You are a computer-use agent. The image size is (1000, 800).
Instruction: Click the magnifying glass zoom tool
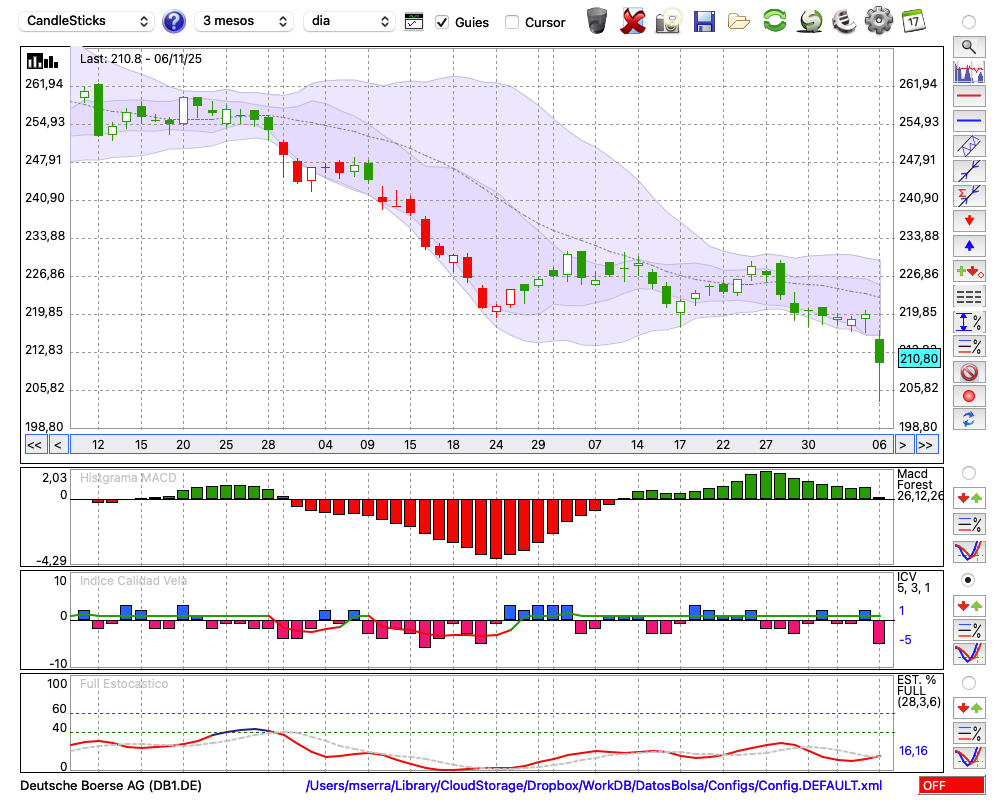(x=968, y=46)
